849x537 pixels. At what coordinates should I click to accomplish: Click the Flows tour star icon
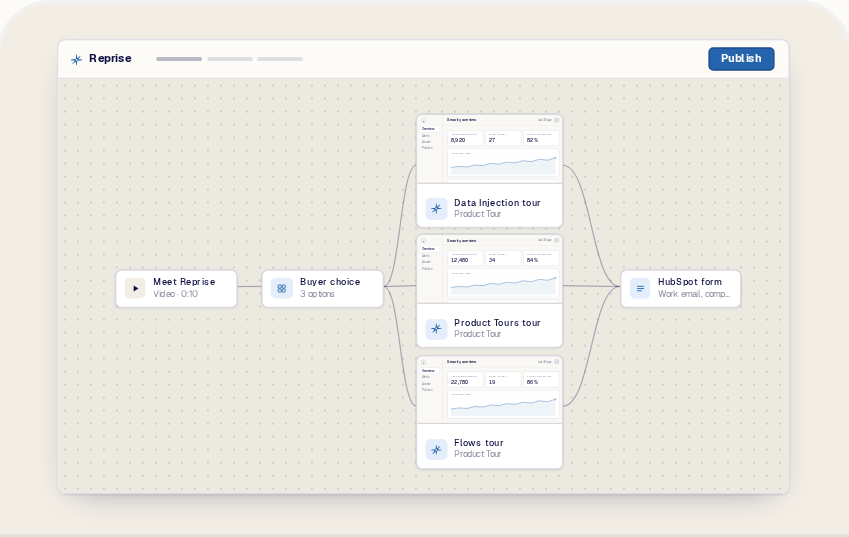436,449
